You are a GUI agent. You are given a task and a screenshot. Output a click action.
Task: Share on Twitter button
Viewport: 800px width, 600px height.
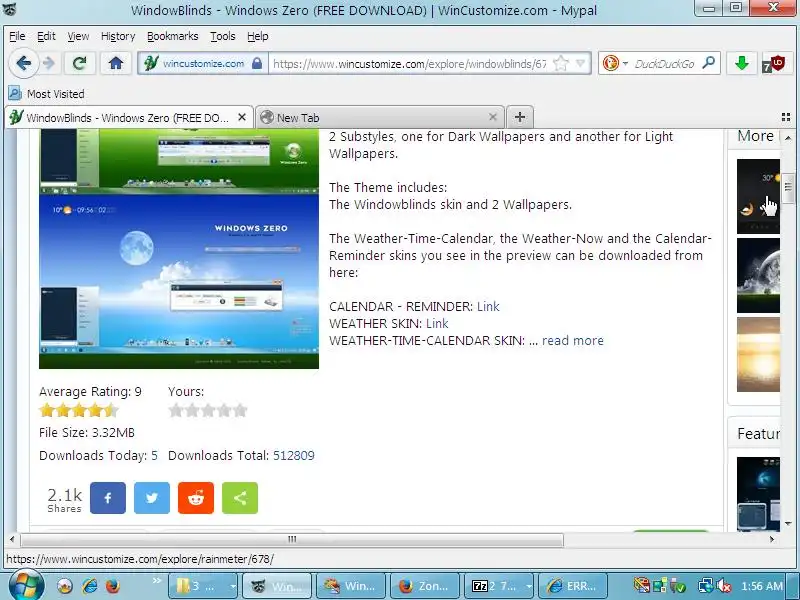click(152, 498)
